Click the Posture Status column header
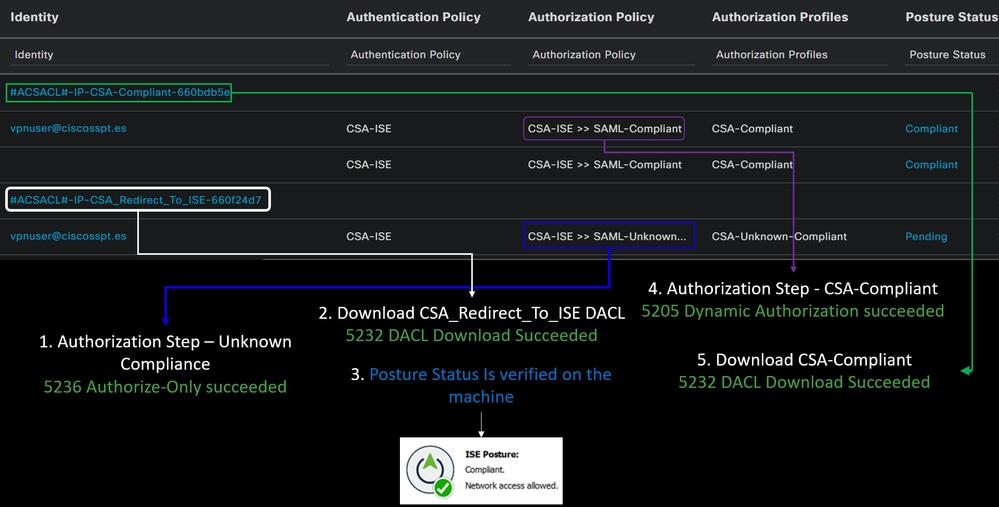Viewport: 999px width, 507px height. (x=952, y=17)
